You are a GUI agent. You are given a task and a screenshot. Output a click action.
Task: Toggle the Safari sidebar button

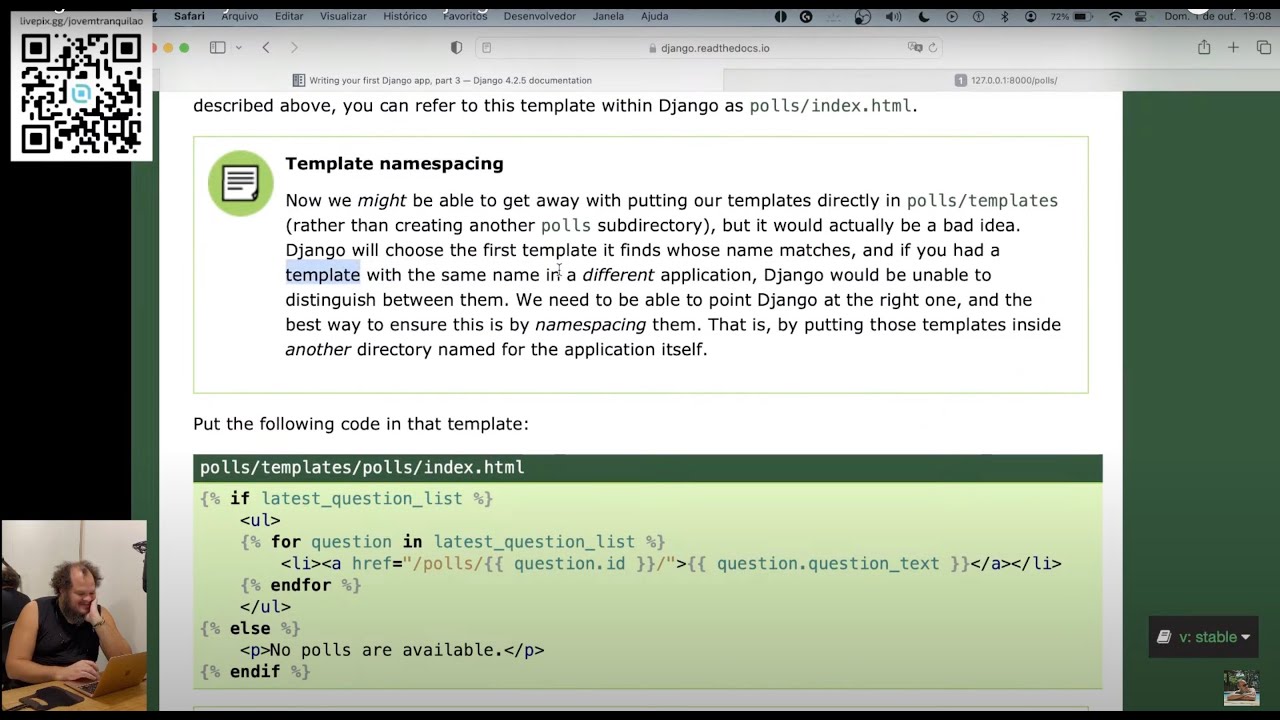(217, 48)
